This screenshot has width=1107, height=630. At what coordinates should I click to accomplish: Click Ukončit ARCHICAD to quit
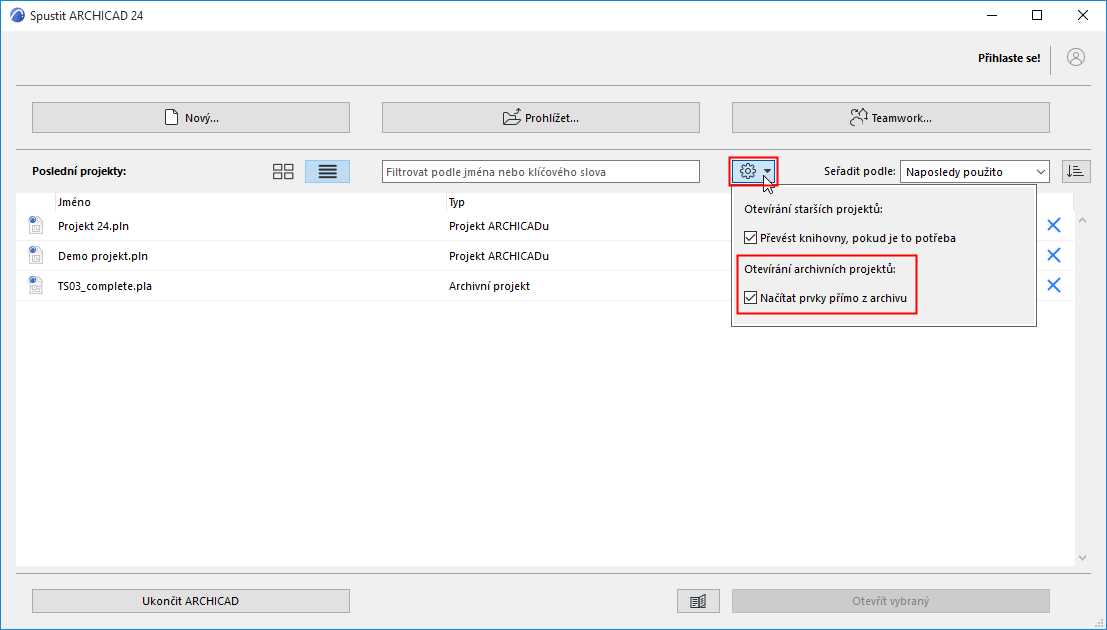coord(190,600)
